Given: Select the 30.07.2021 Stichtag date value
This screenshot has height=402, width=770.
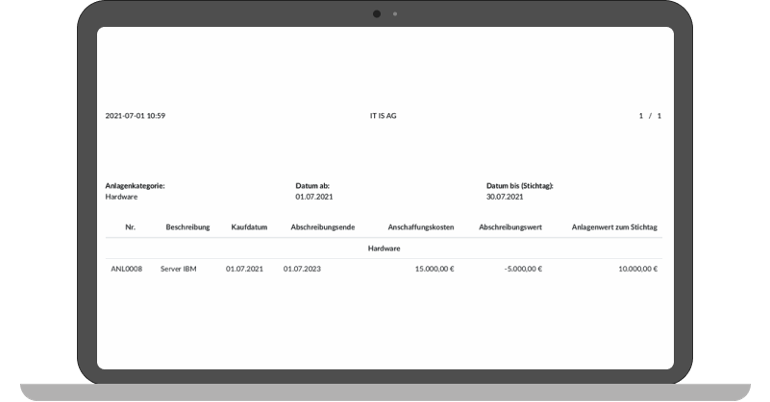Looking at the screenshot, I should click(x=504, y=197).
